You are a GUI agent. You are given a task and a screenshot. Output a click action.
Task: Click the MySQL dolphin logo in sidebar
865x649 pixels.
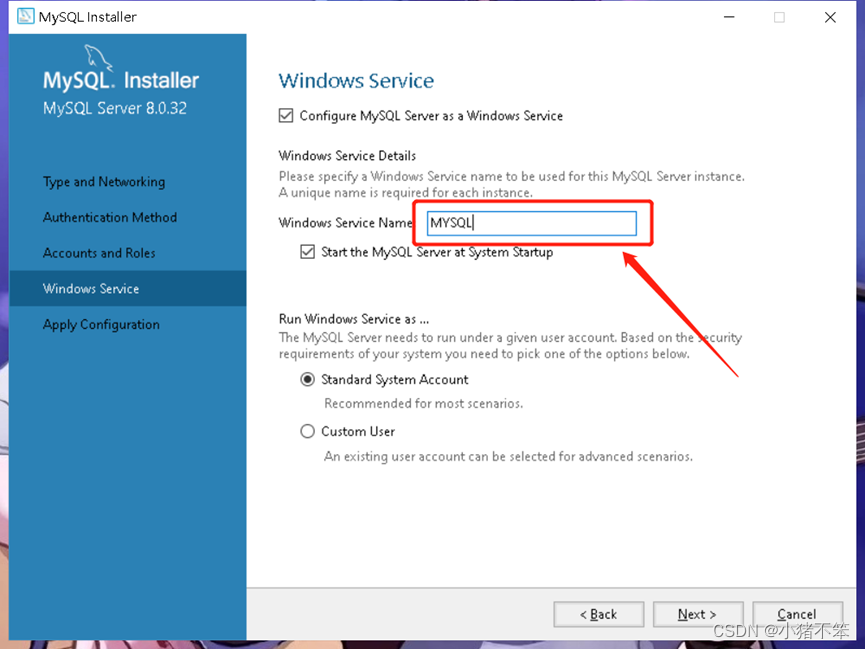[x=98, y=58]
